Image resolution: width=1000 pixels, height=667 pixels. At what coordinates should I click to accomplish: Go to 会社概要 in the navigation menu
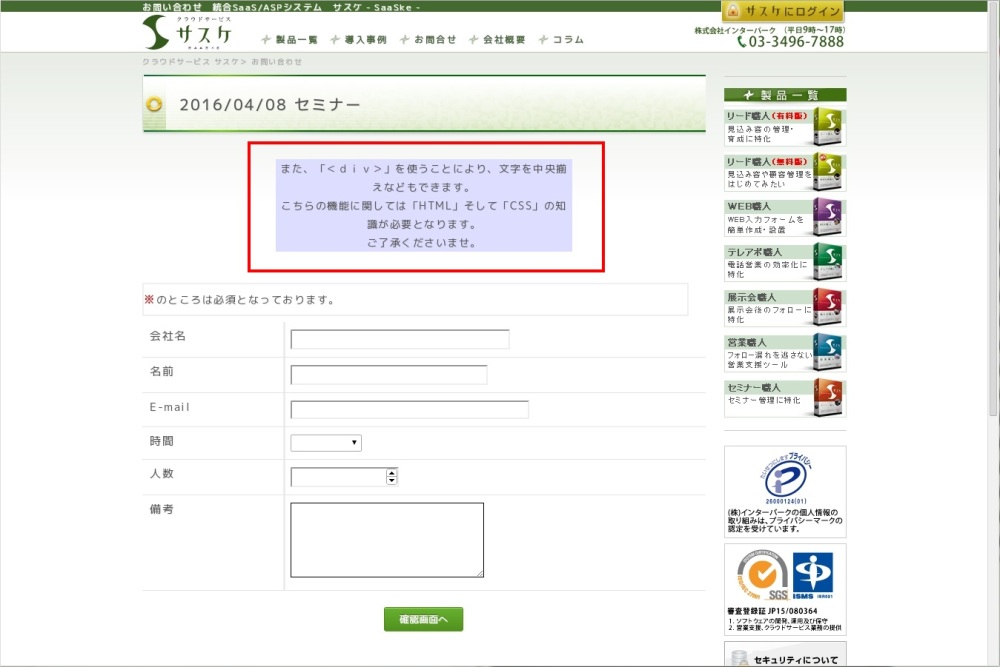click(497, 40)
